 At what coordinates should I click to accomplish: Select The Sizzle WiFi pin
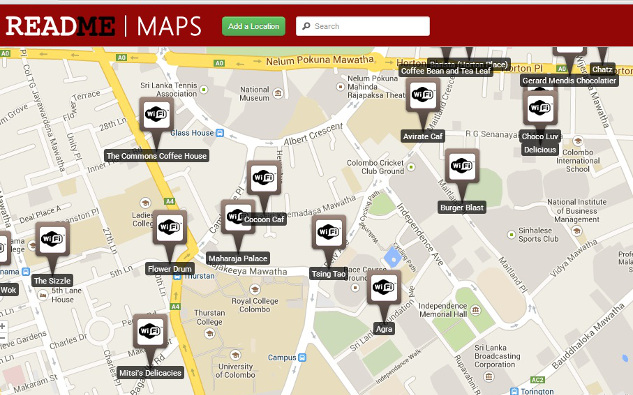52,240
